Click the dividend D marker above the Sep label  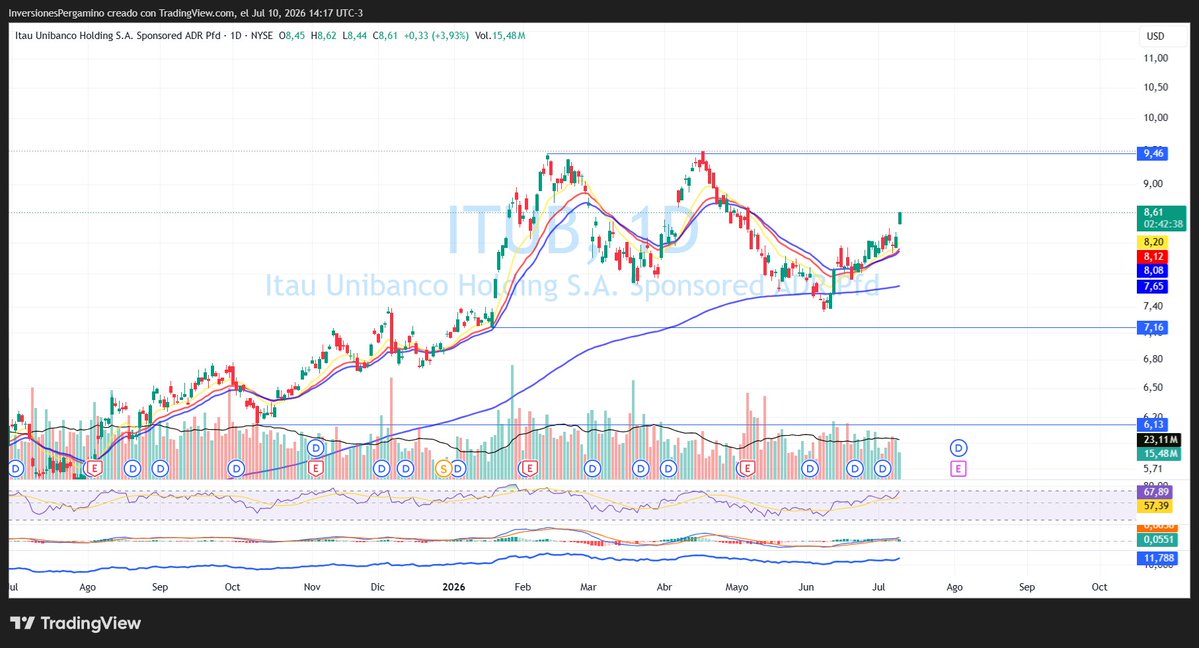click(x=160, y=467)
